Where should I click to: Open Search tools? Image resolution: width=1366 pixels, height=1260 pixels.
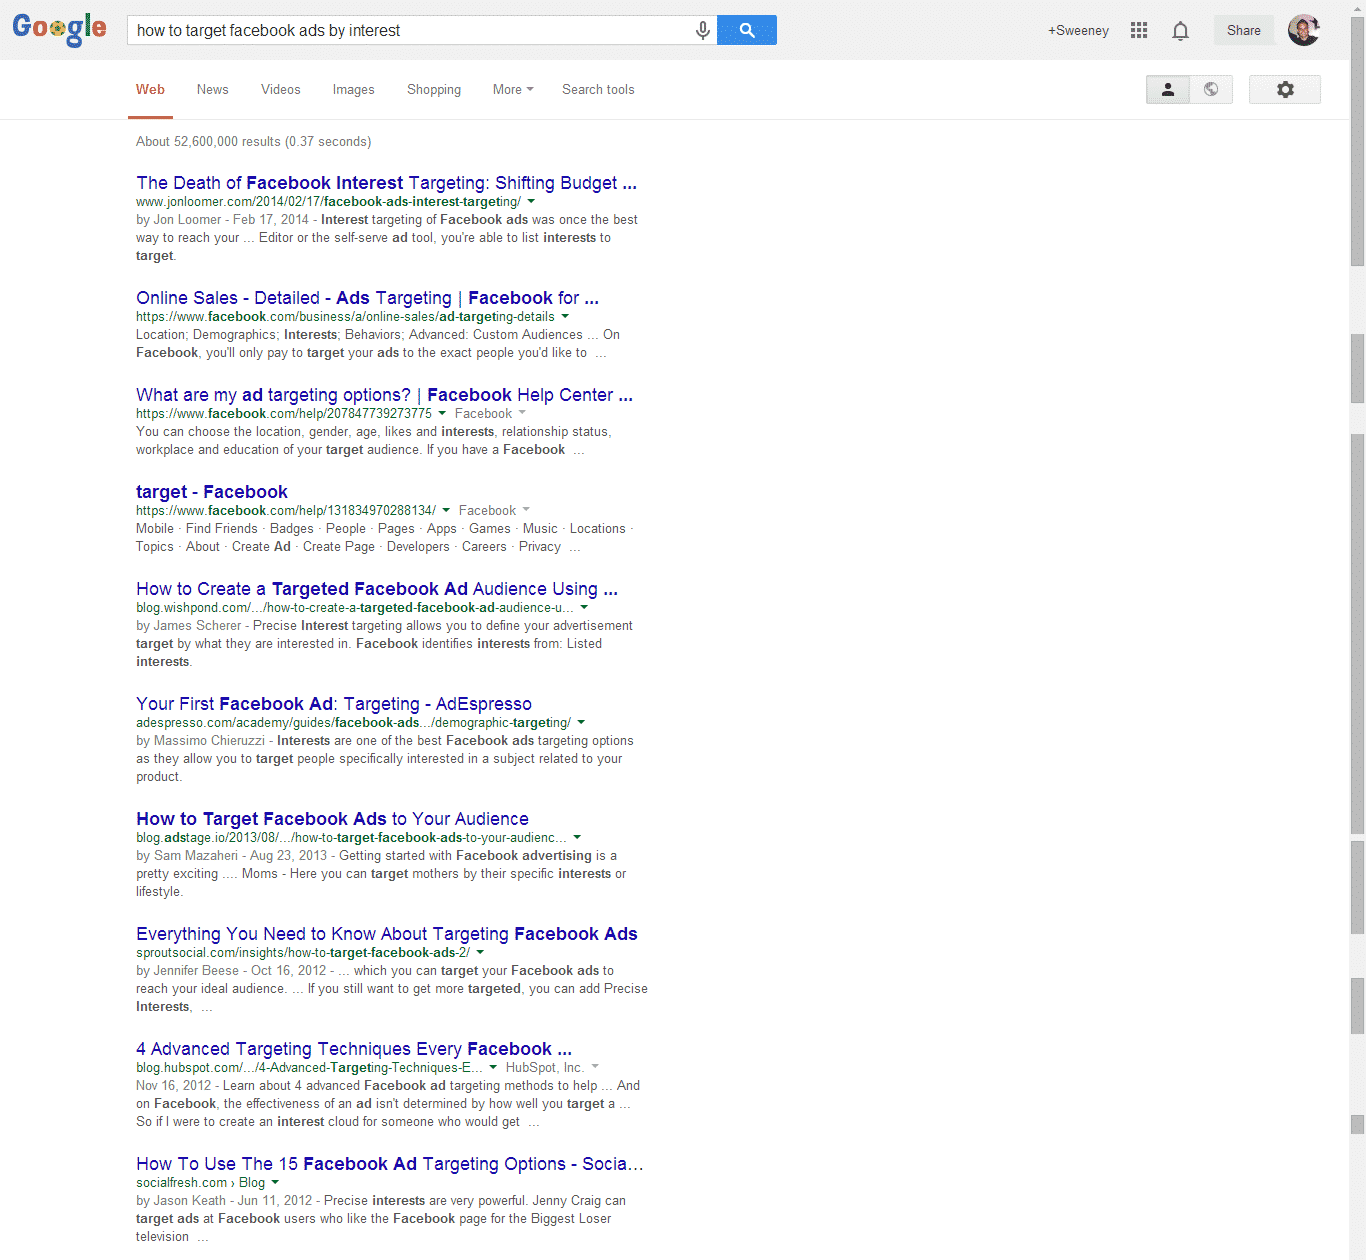[598, 89]
